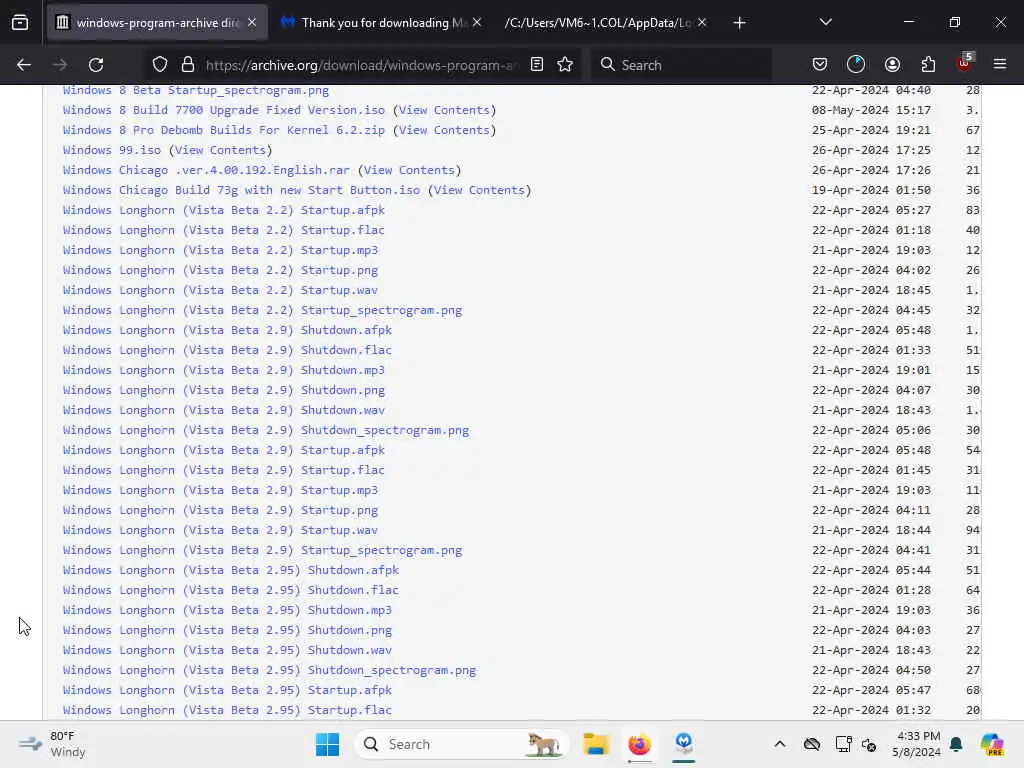
Task: Open Windows 99.iso link
Action: 112,150
